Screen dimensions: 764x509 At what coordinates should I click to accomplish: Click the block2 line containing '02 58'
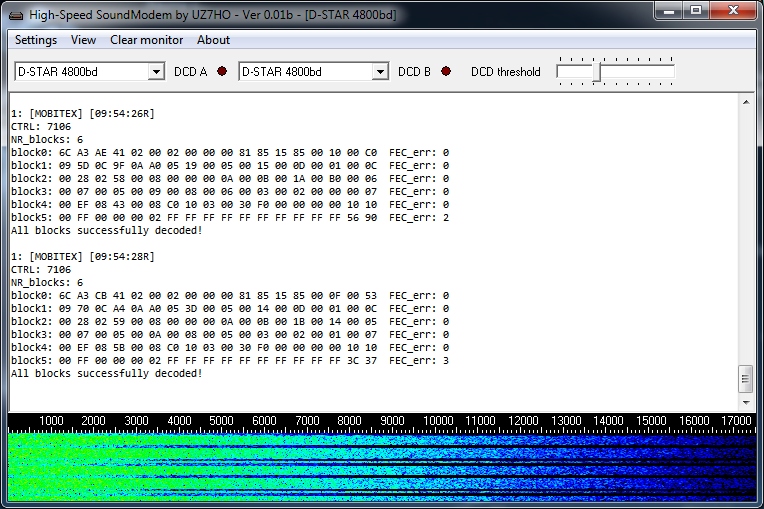point(230,179)
